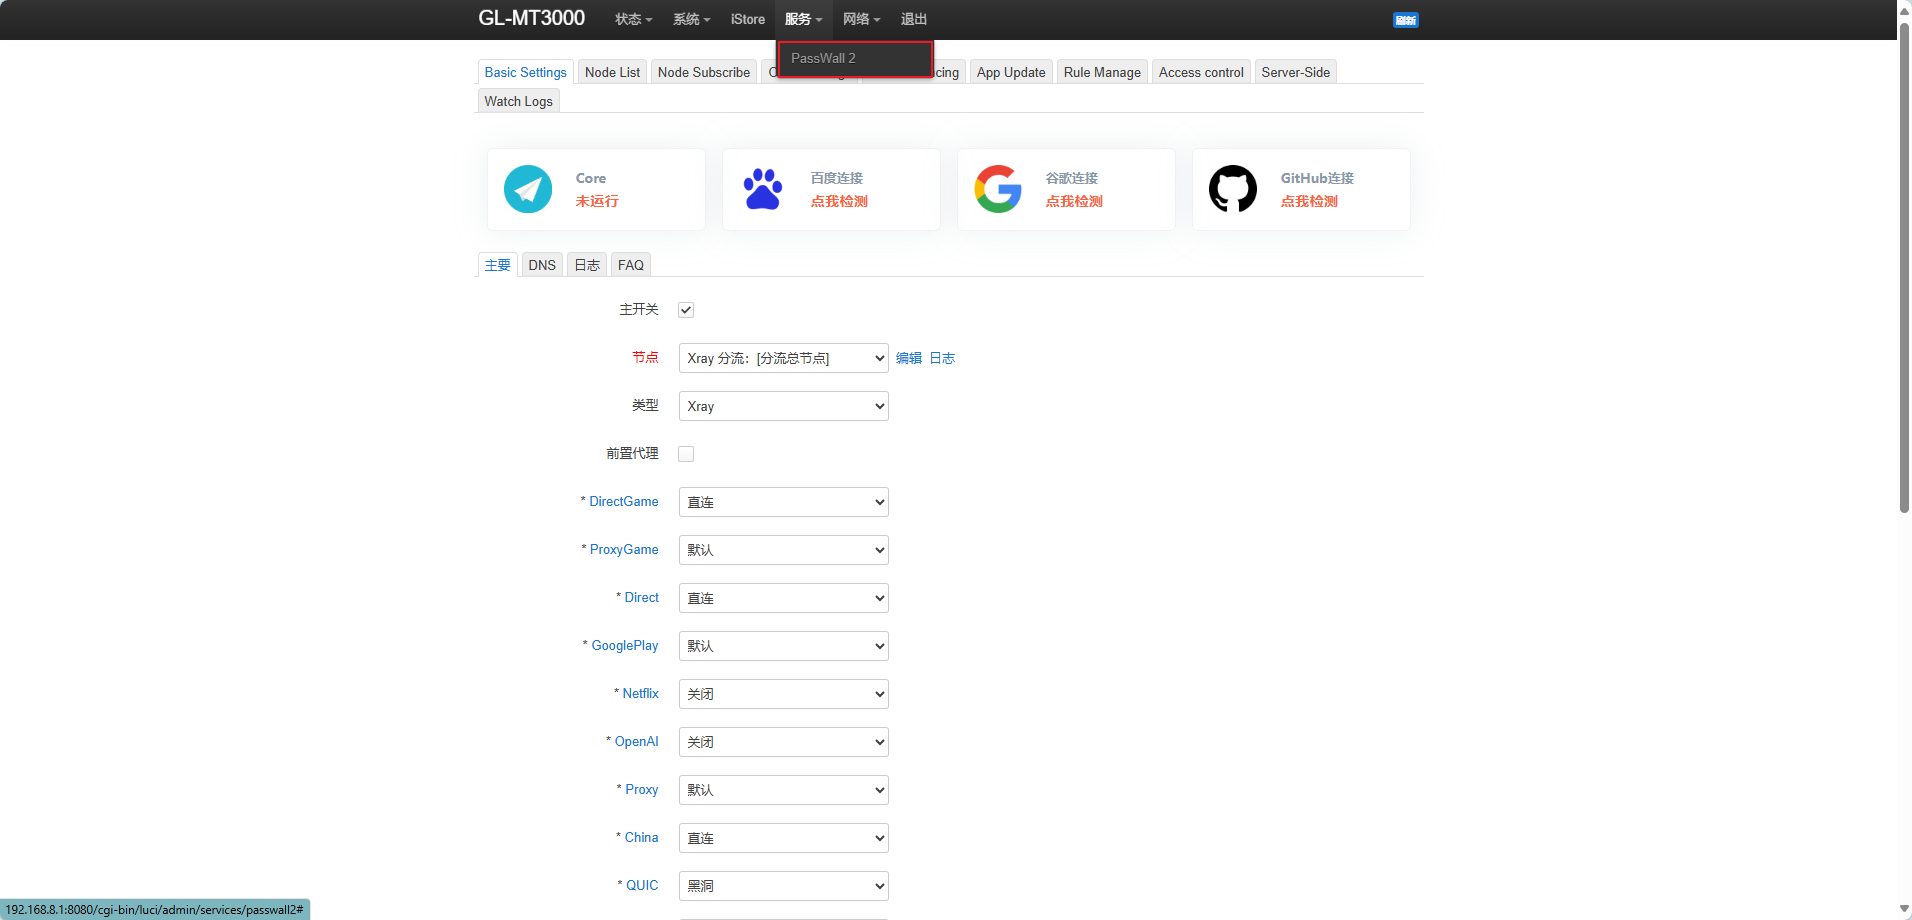Screen dimensions: 1912x920
Task: Click the Core Telegram paper-plane icon
Action: tap(528, 189)
